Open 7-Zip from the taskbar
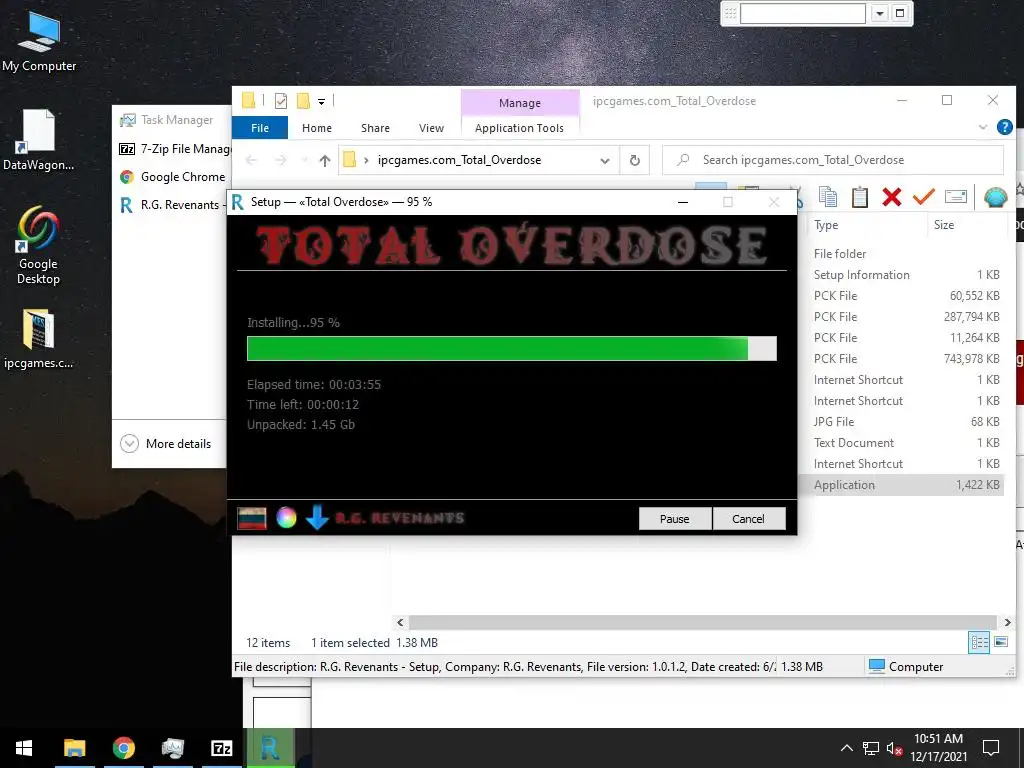This screenshot has width=1024, height=768. click(221, 748)
